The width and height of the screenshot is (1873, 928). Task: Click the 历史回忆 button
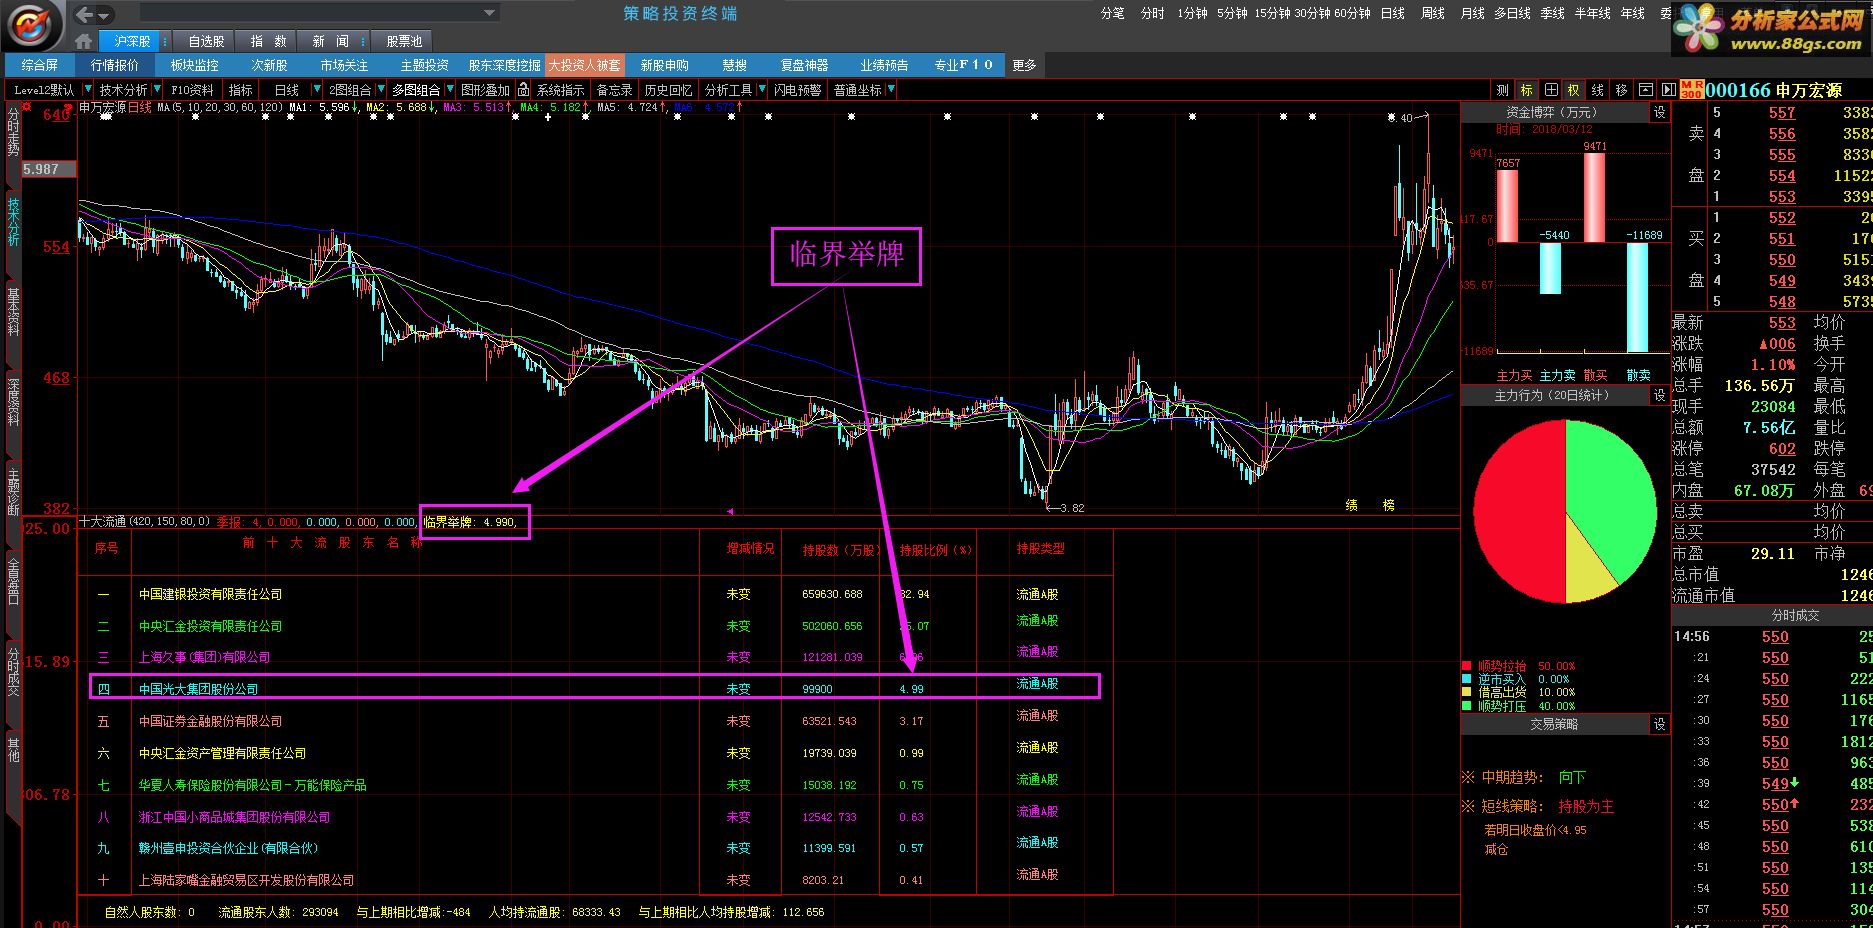pyautogui.click(x=668, y=90)
